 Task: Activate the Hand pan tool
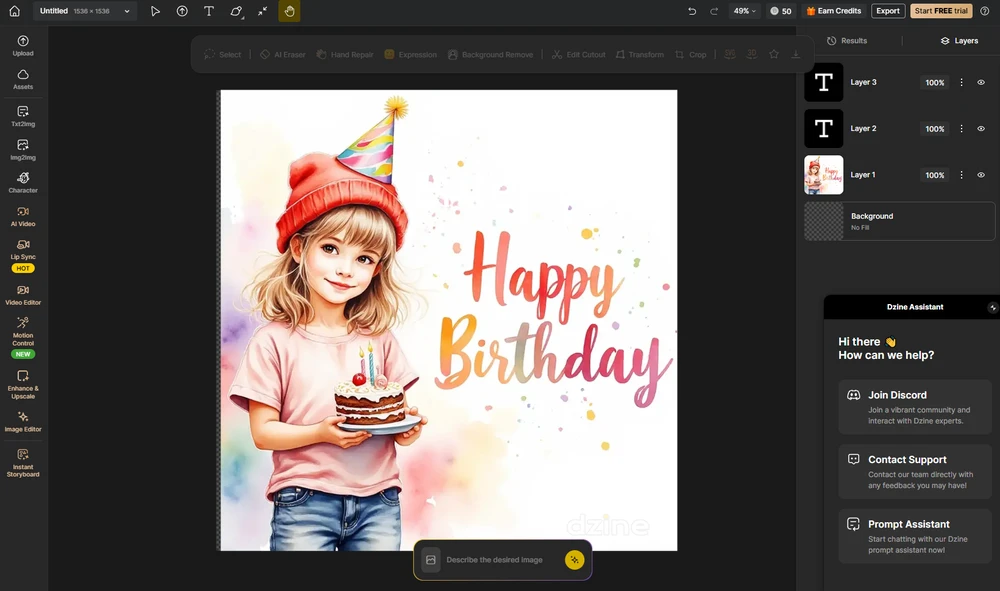tap(289, 11)
